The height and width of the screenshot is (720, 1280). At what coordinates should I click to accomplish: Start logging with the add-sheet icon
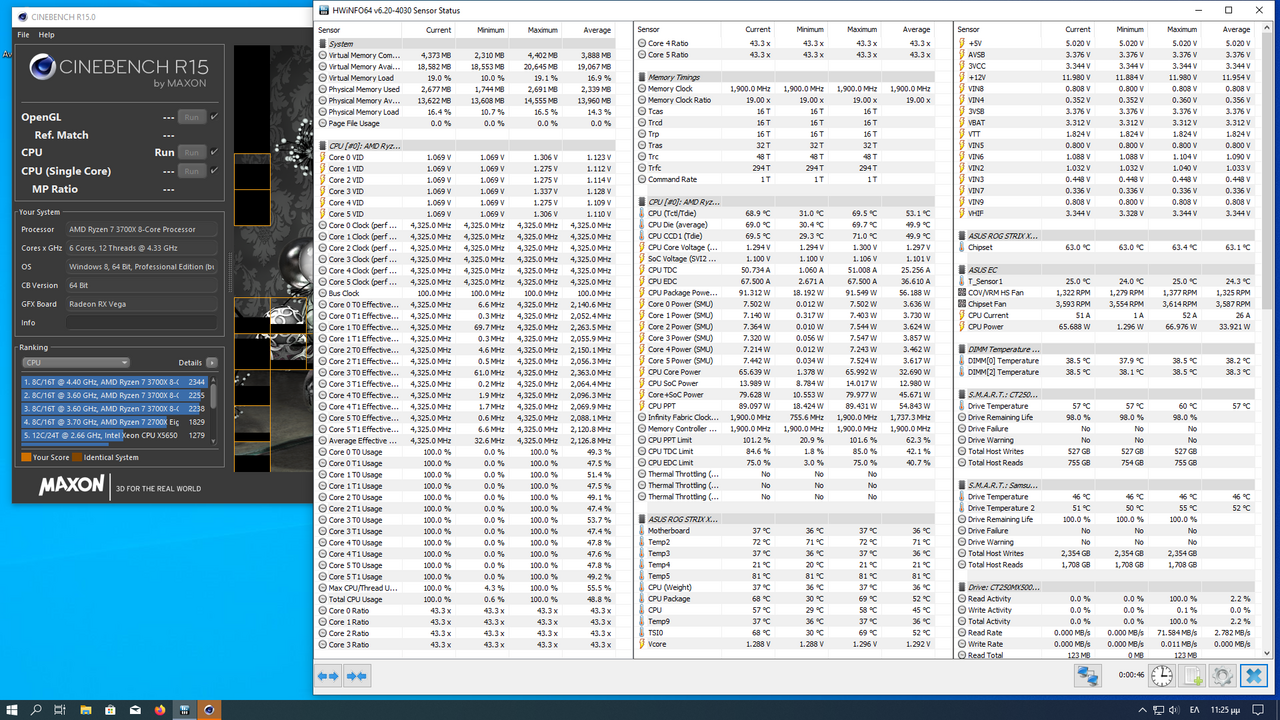[1192, 676]
